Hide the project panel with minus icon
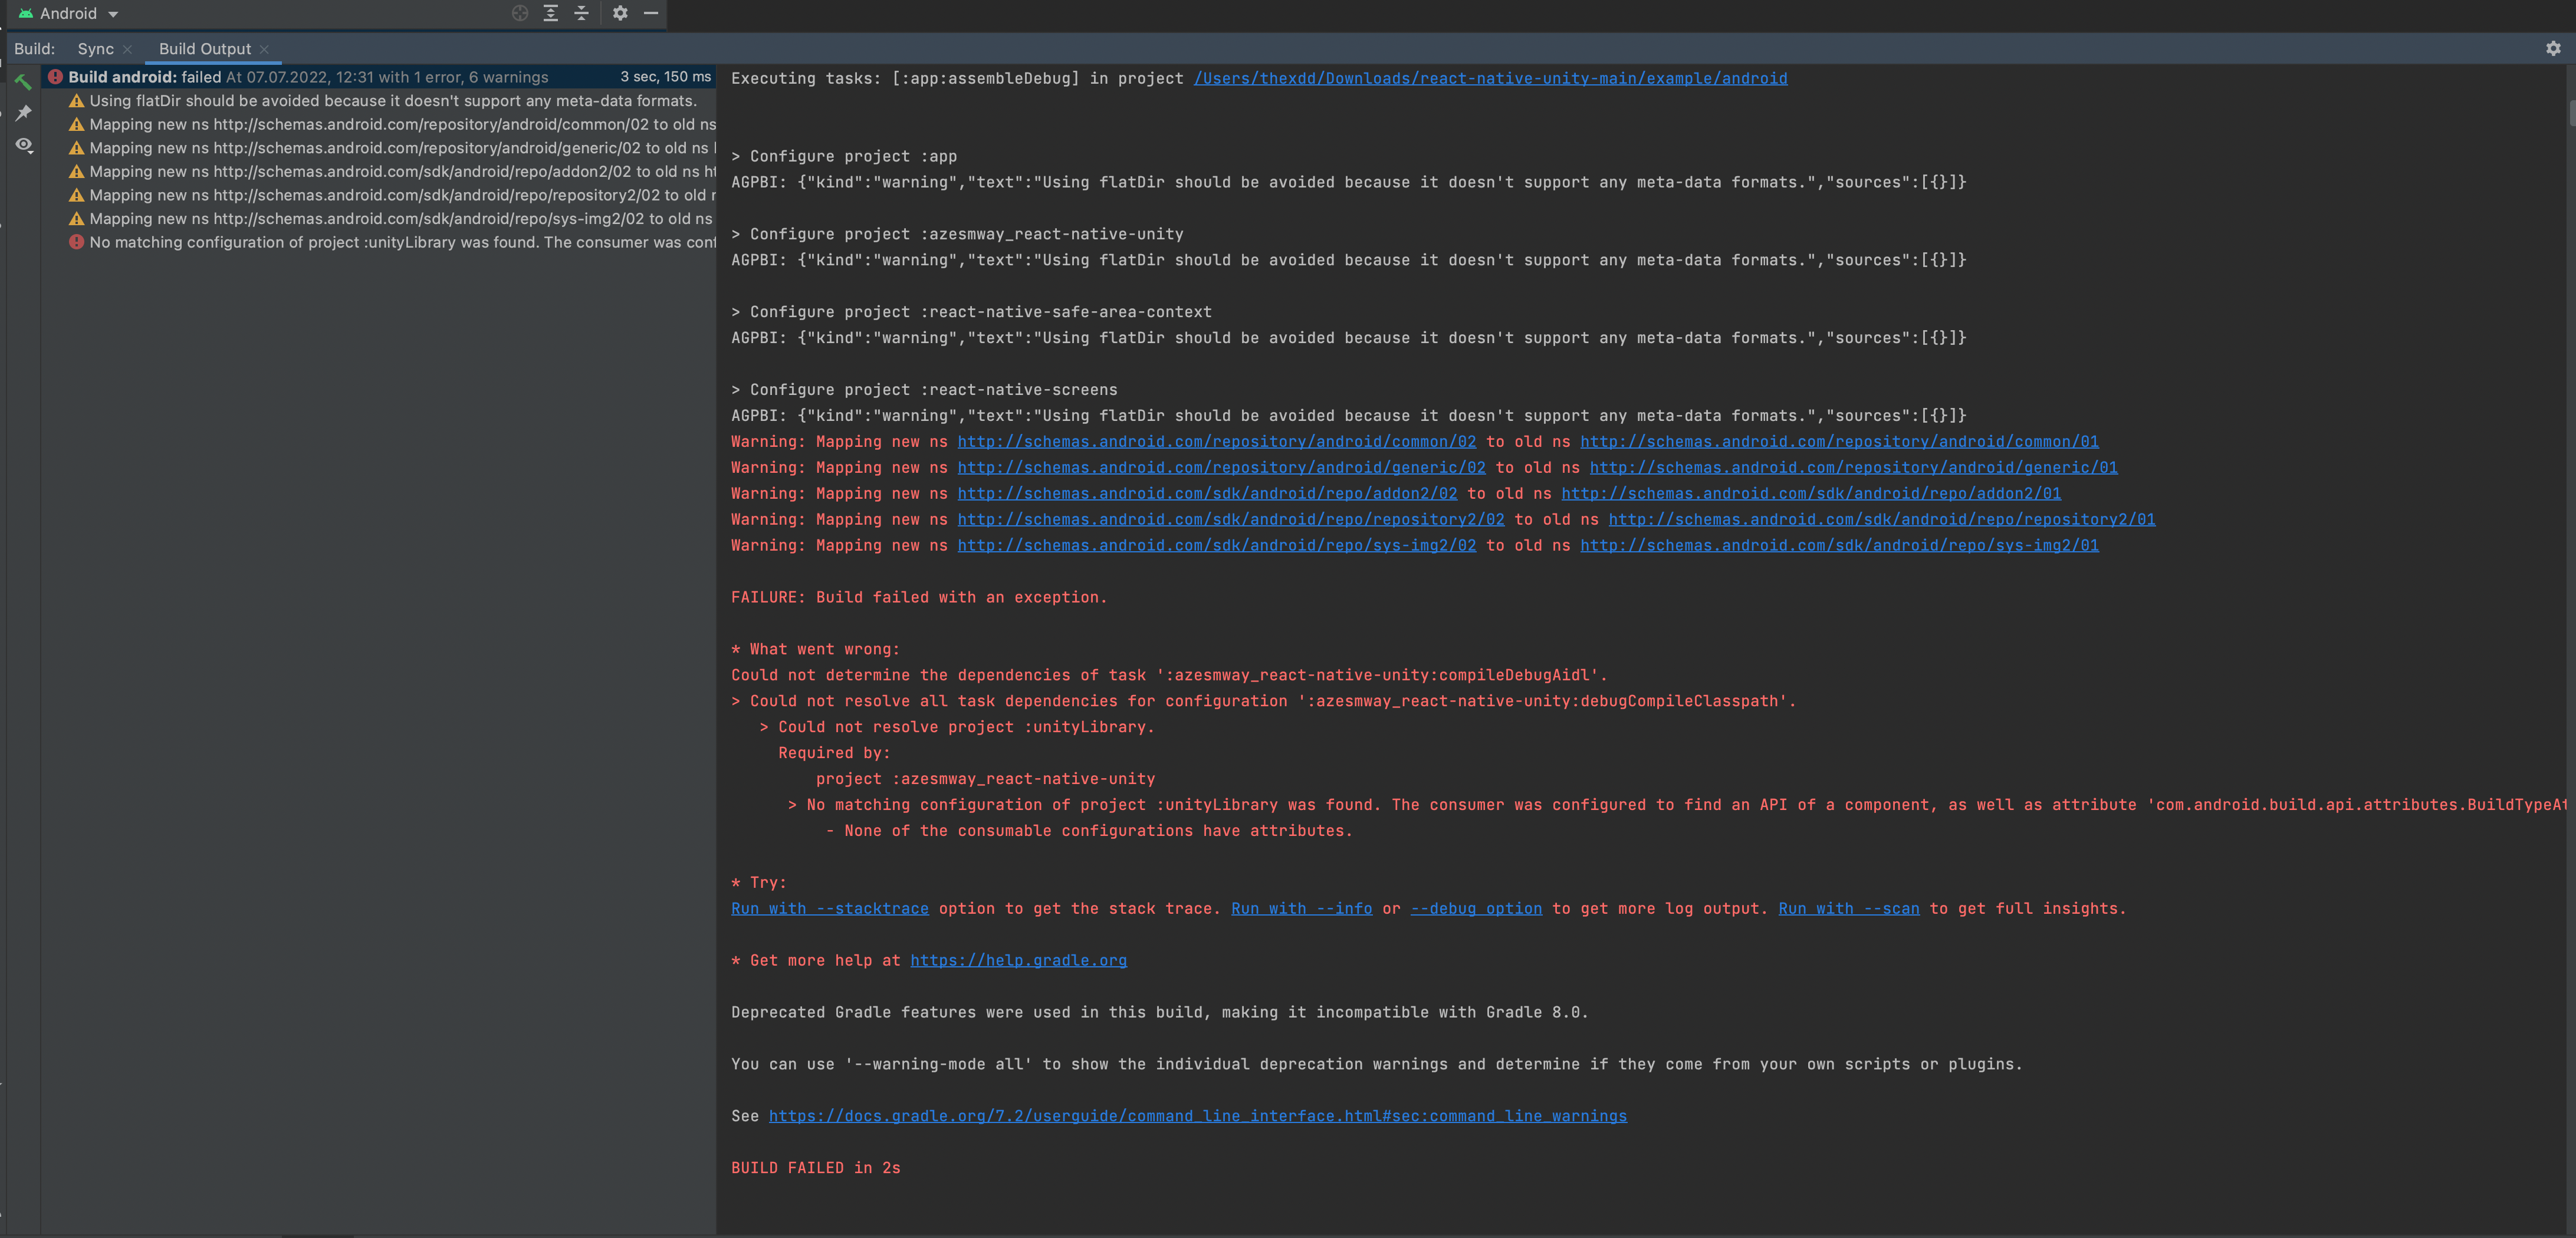The height and width of the screenshot is (1238, 2576). point(651,13)
